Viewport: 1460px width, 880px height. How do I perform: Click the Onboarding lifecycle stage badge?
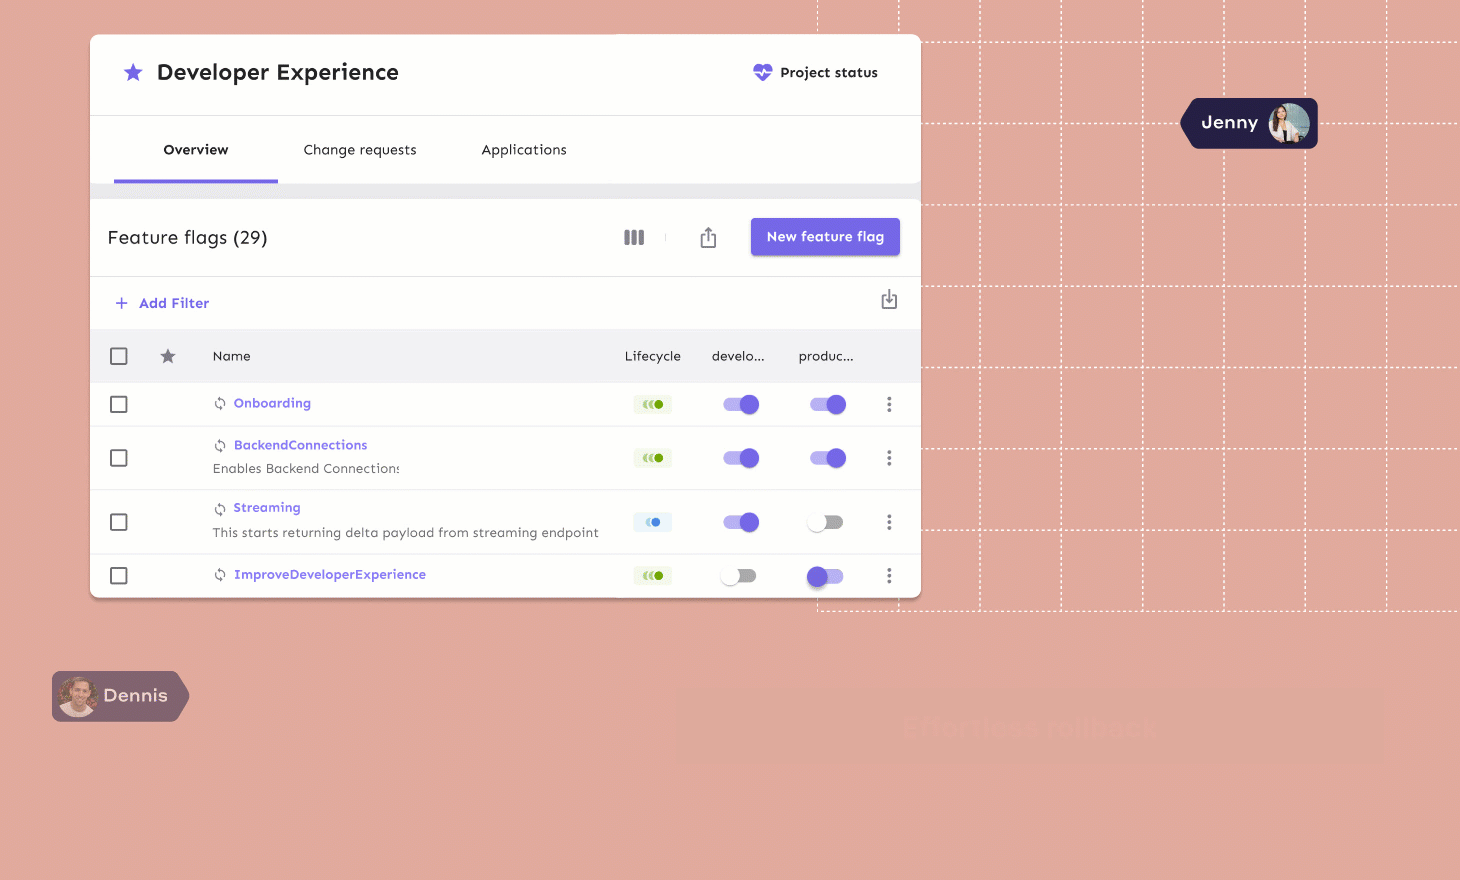pyautogui.click(x=653, y=405)
